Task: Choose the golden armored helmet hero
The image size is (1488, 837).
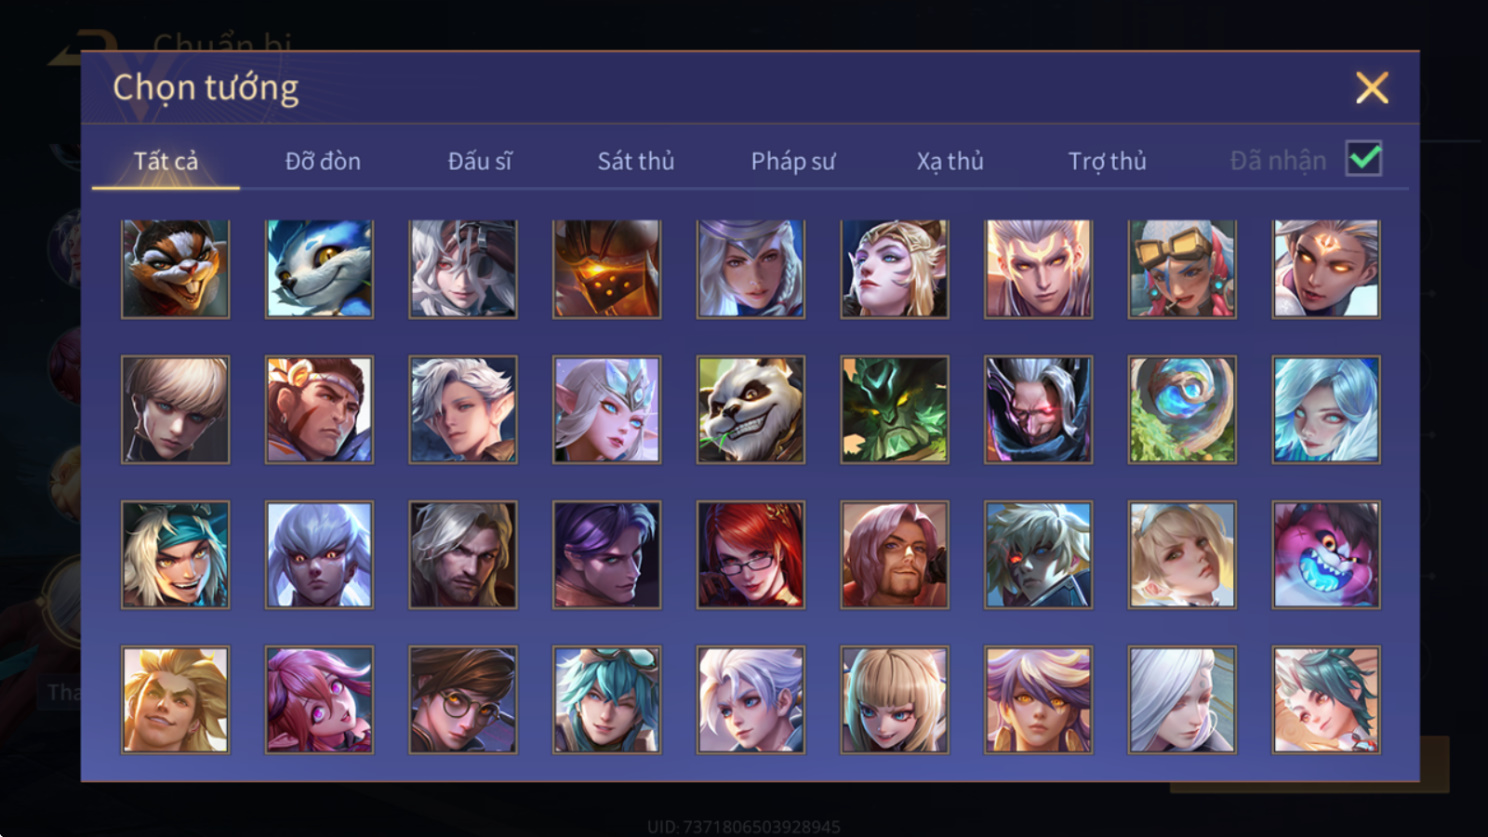Action: (607, 269)
